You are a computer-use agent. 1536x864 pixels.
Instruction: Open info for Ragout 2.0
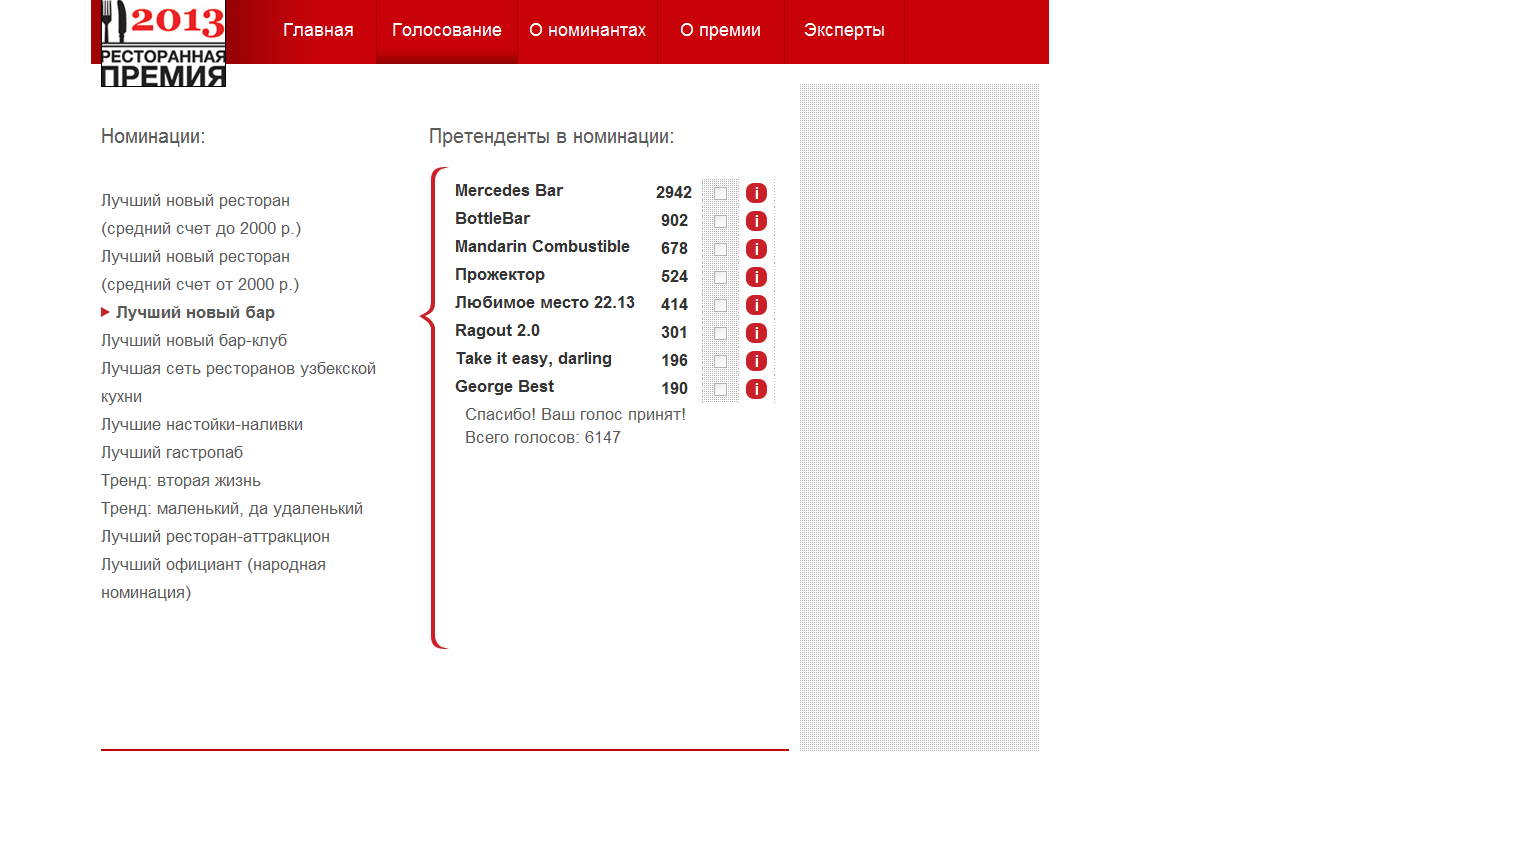[756, 333]
